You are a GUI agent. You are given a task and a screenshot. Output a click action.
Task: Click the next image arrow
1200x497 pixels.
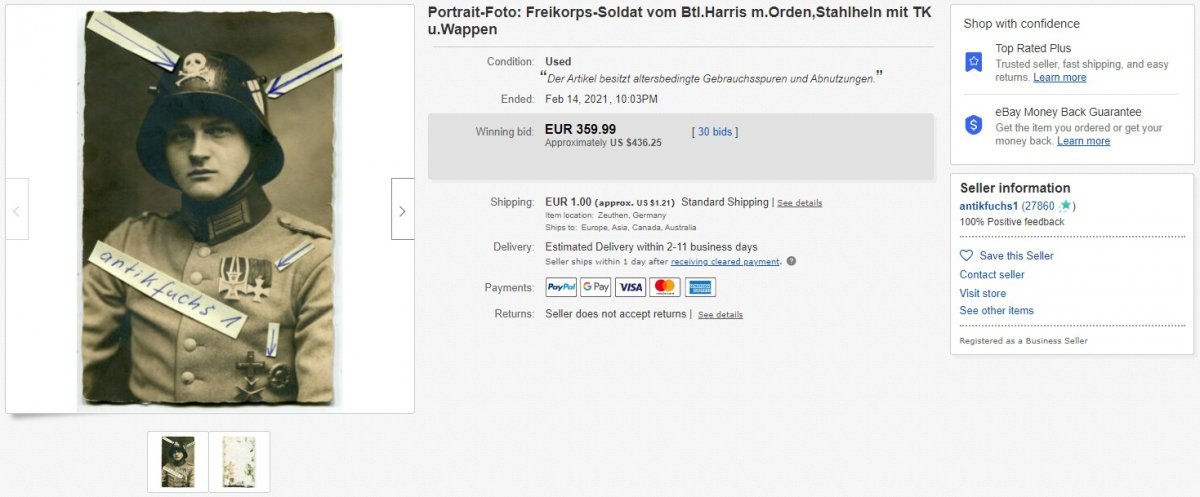pos(402,210)
